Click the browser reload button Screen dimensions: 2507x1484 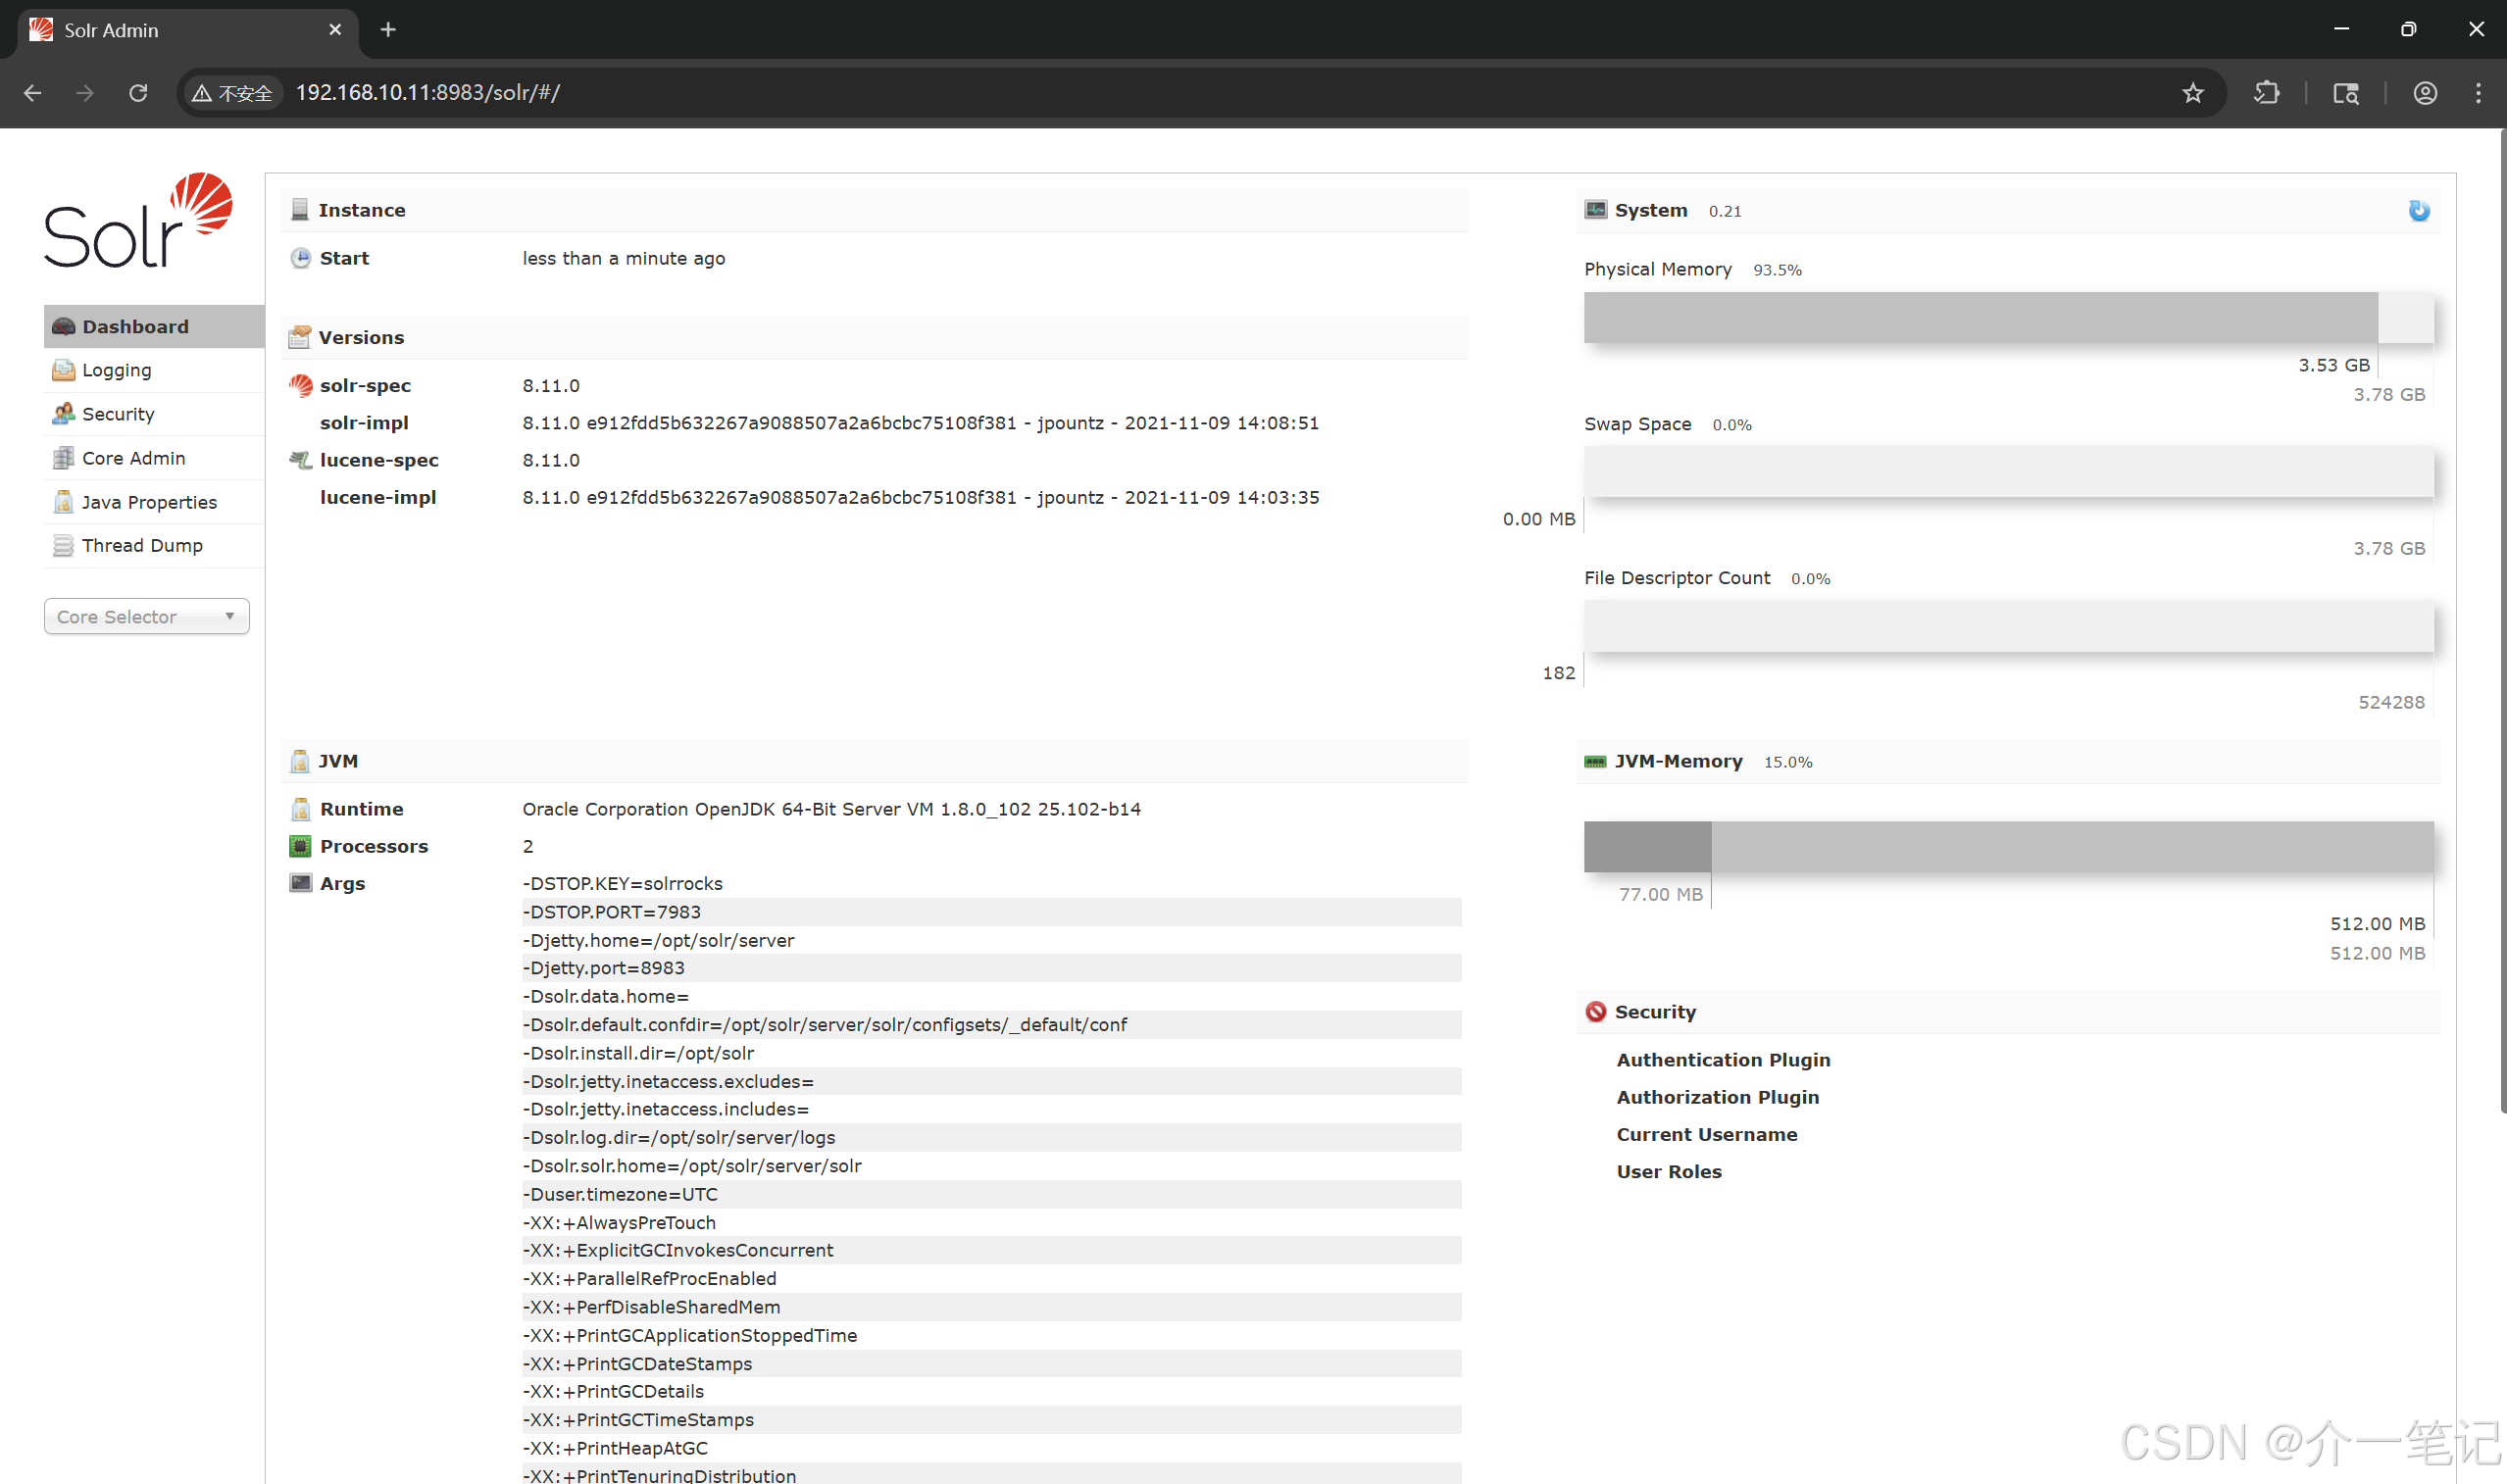138,93
